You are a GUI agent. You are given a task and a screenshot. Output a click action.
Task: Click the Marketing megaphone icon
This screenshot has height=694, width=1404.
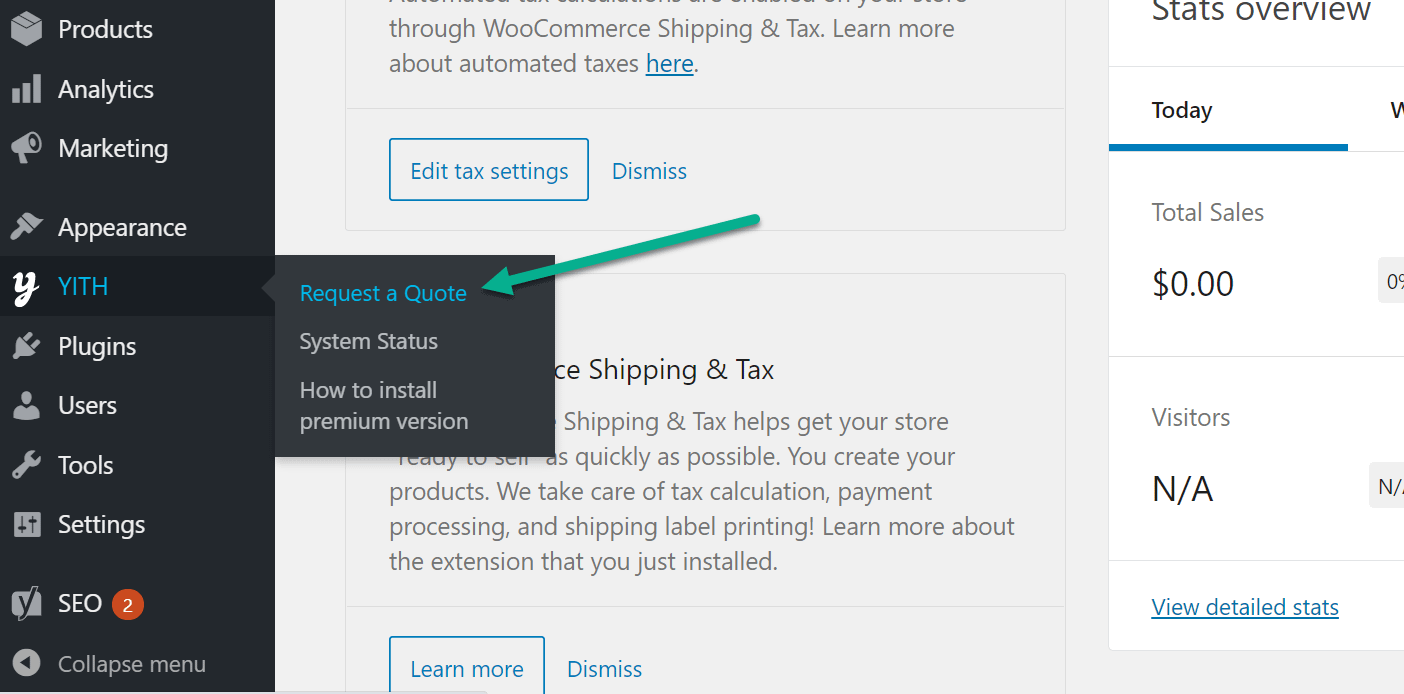[27, 147]
